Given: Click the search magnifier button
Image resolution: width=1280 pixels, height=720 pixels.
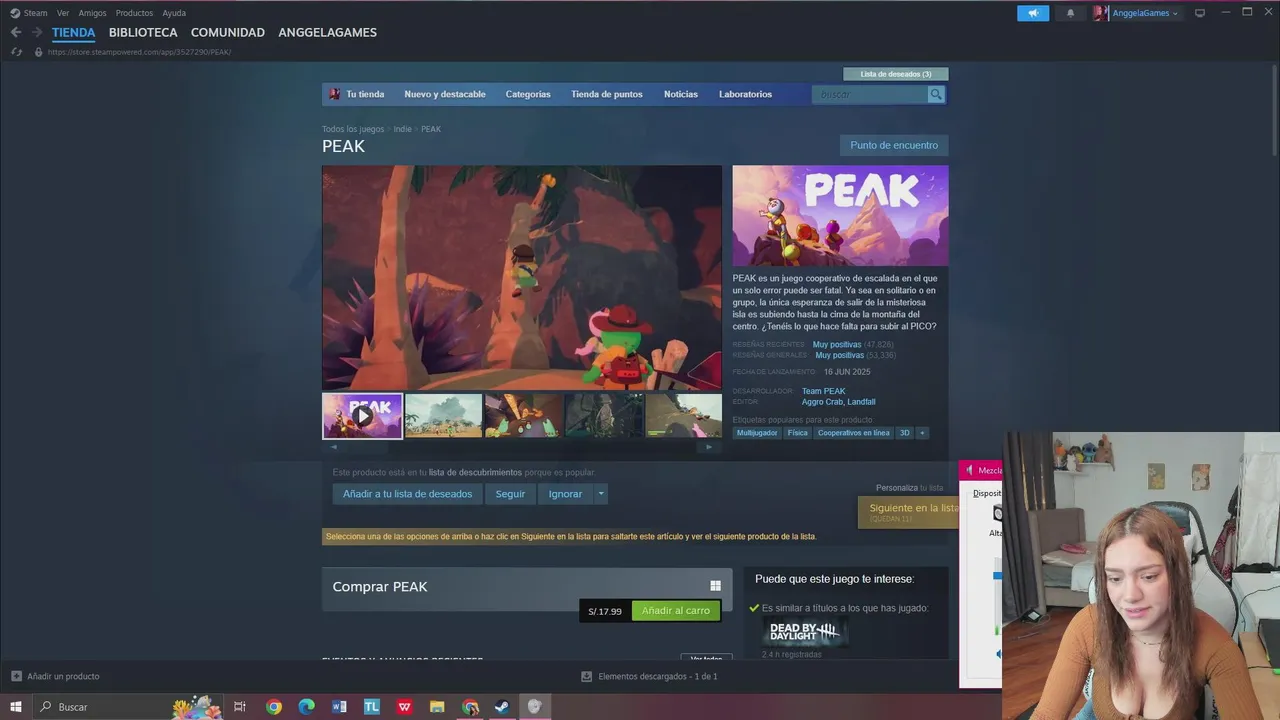Looking at the screenshot, I should (x=936, y=94).
